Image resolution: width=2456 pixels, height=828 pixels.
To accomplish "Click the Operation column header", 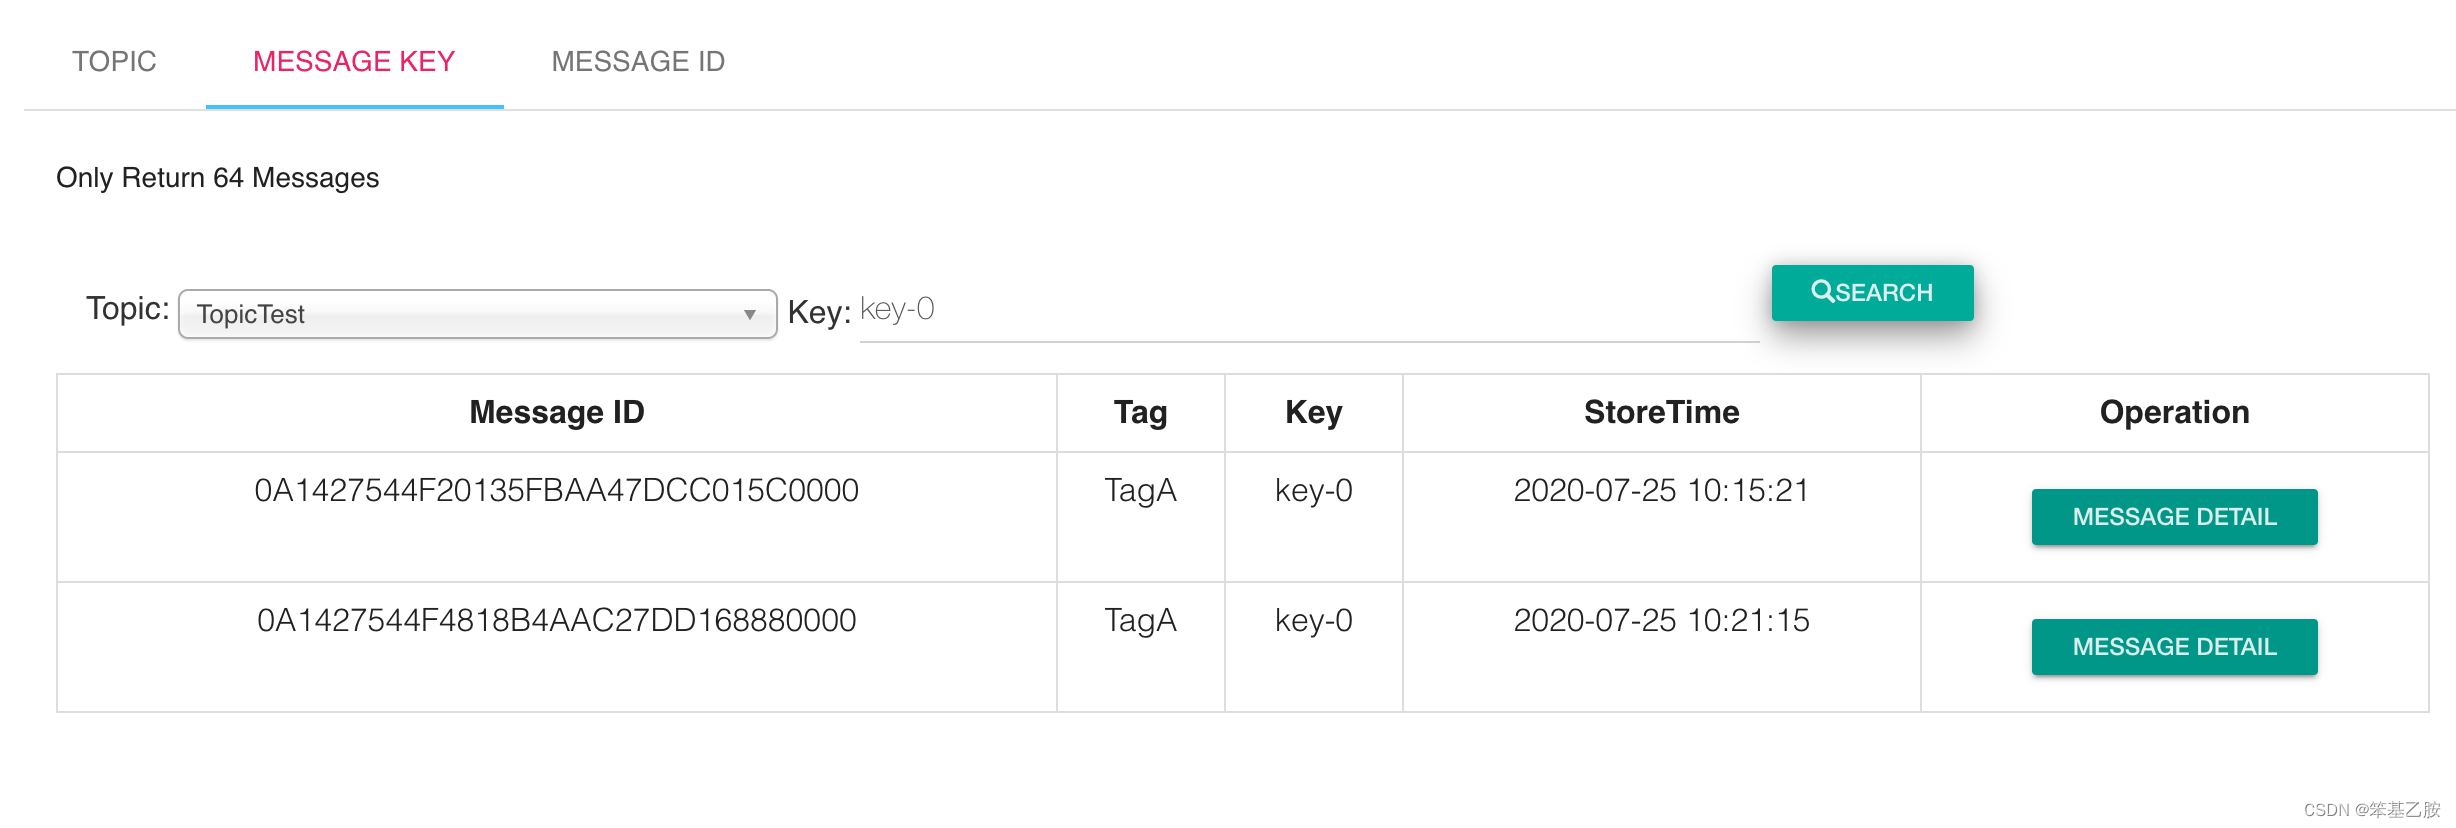I will pyautogui.click(x=2174, y=412).
